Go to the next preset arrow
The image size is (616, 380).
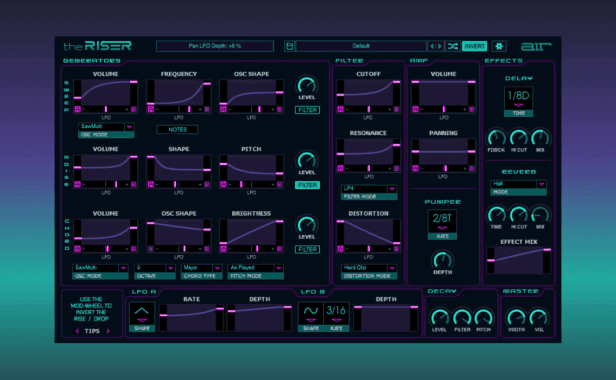pos(440,46)
